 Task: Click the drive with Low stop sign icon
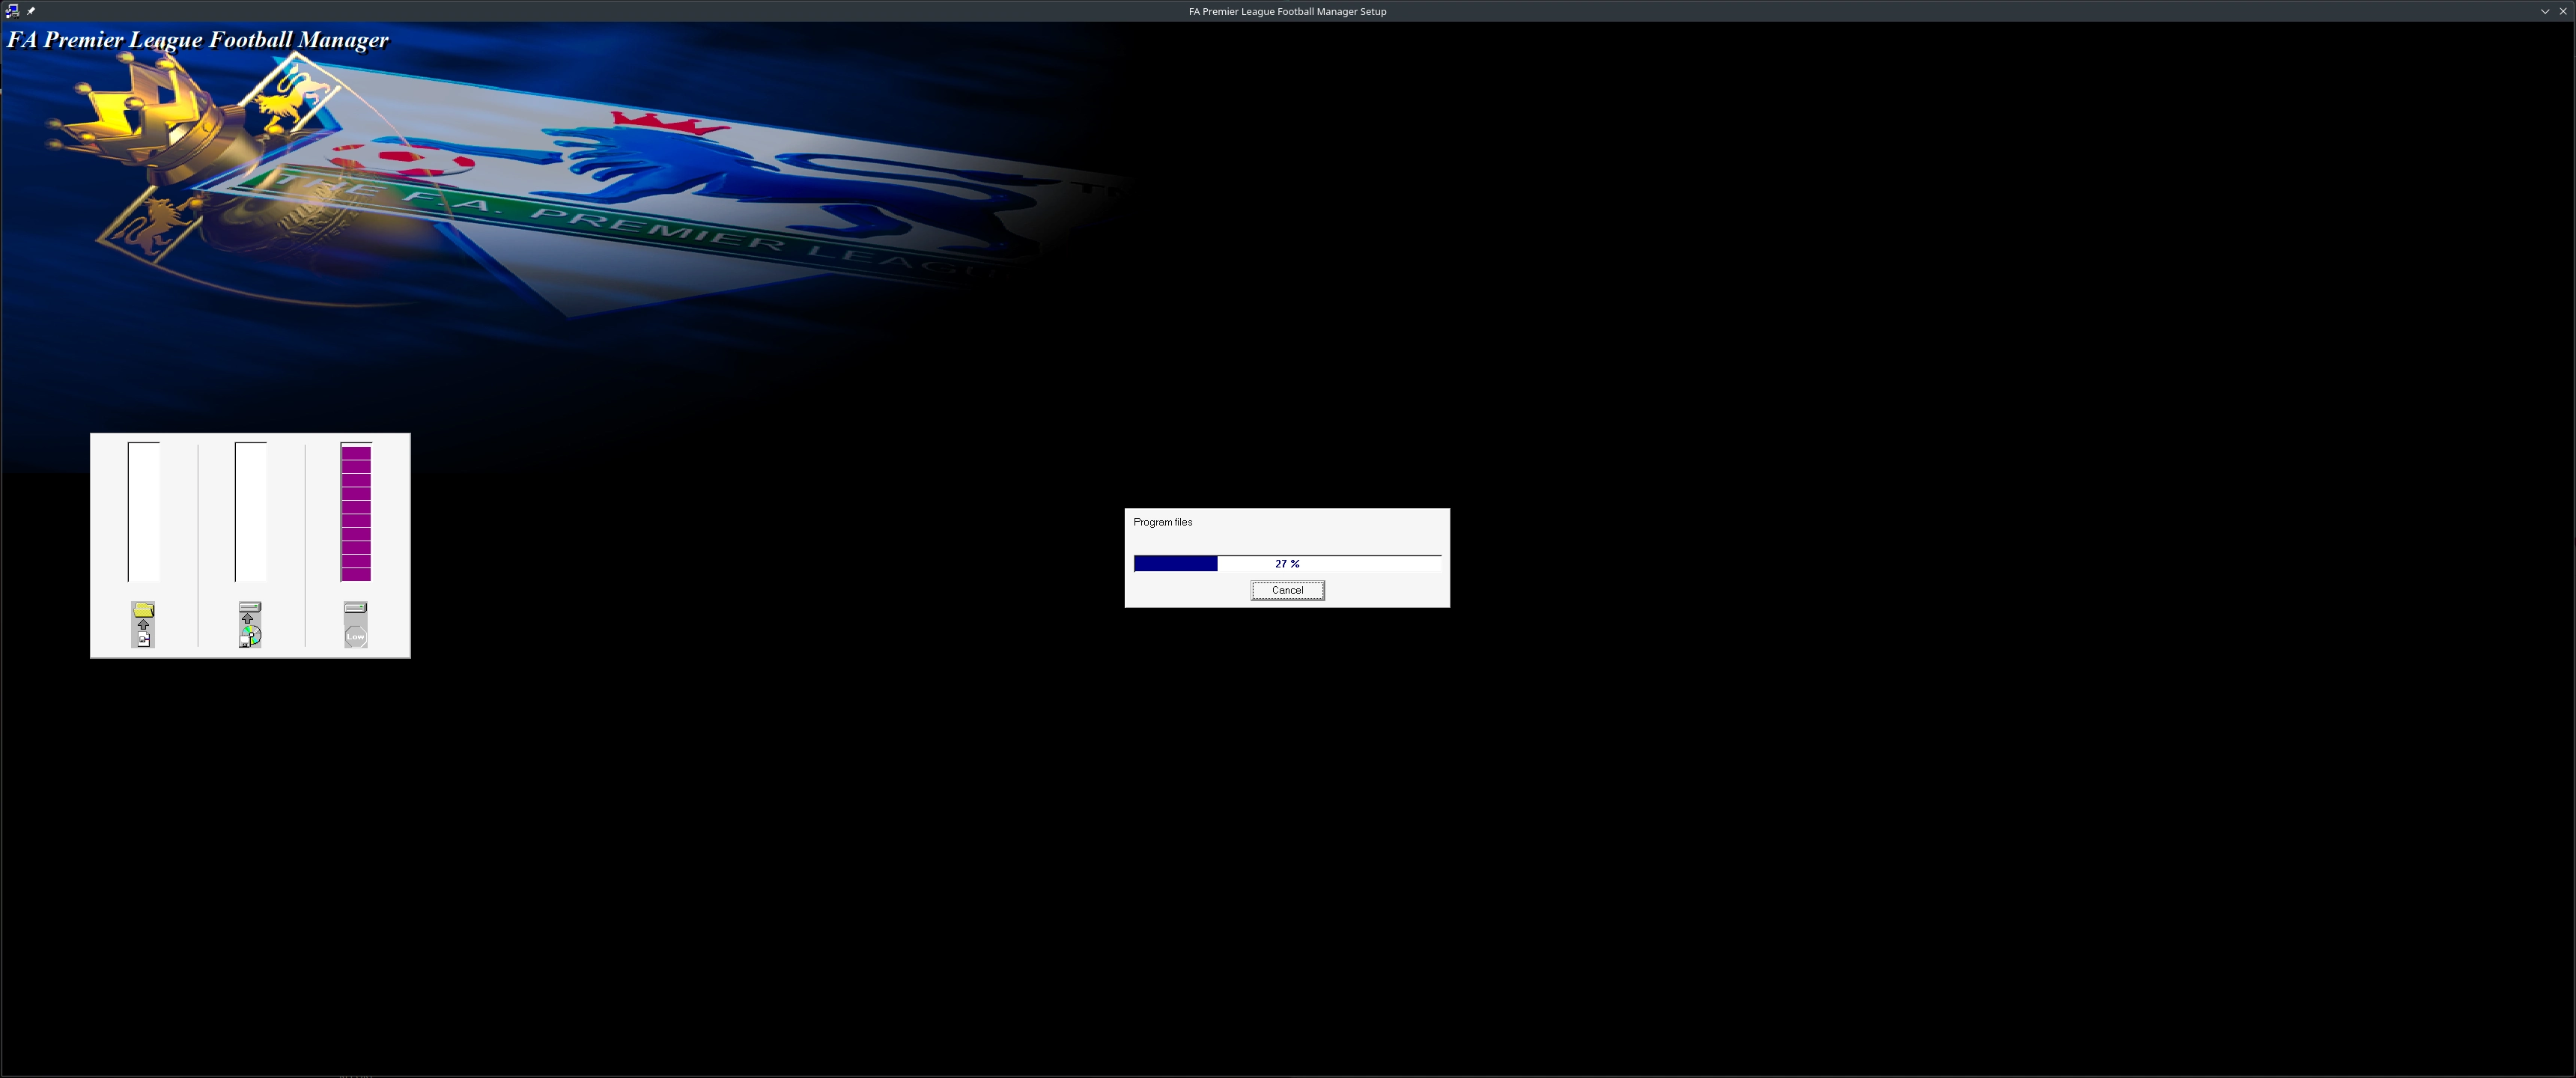click(x=356, y=625)
